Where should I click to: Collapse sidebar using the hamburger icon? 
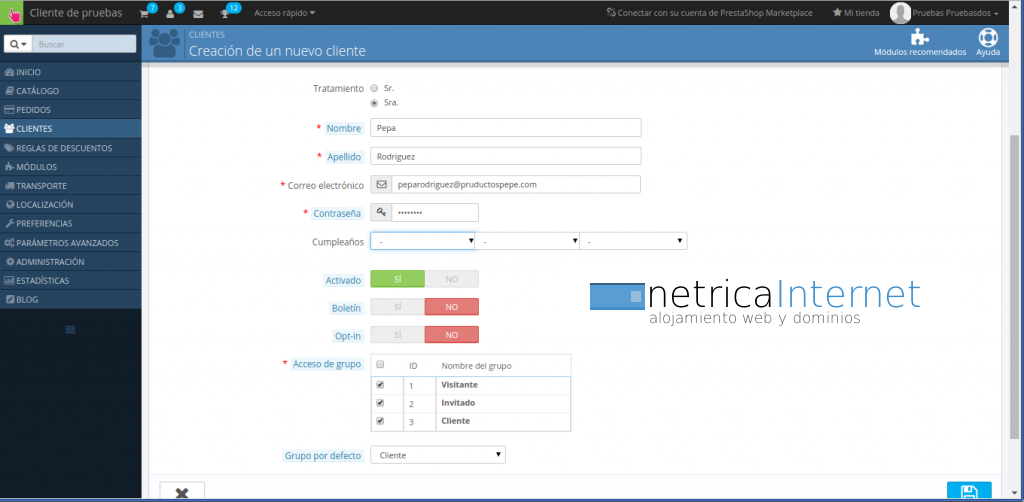(x=70, y=330)
